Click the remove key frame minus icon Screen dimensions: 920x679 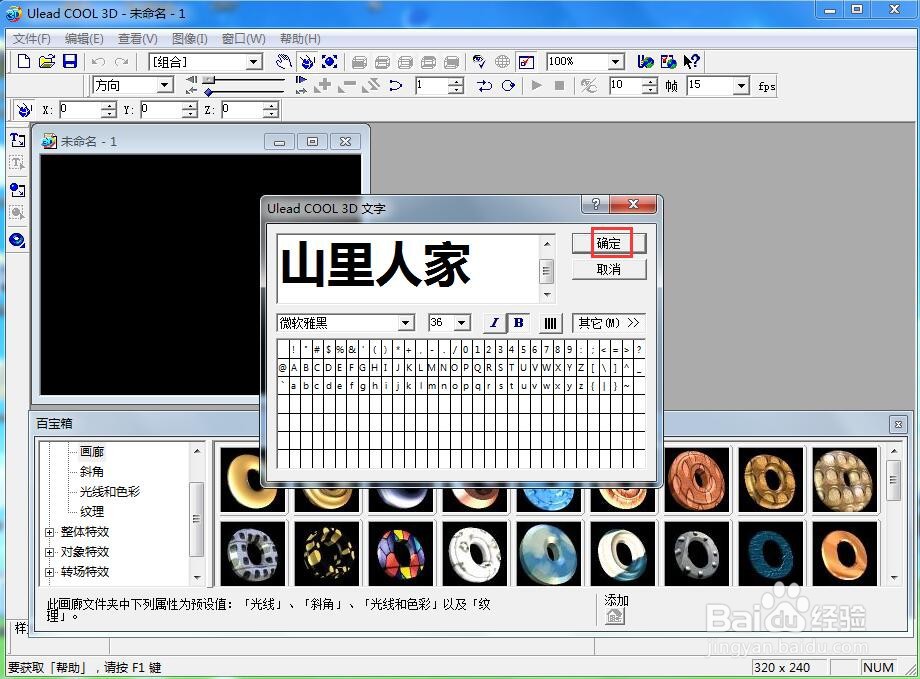point(347,86)
